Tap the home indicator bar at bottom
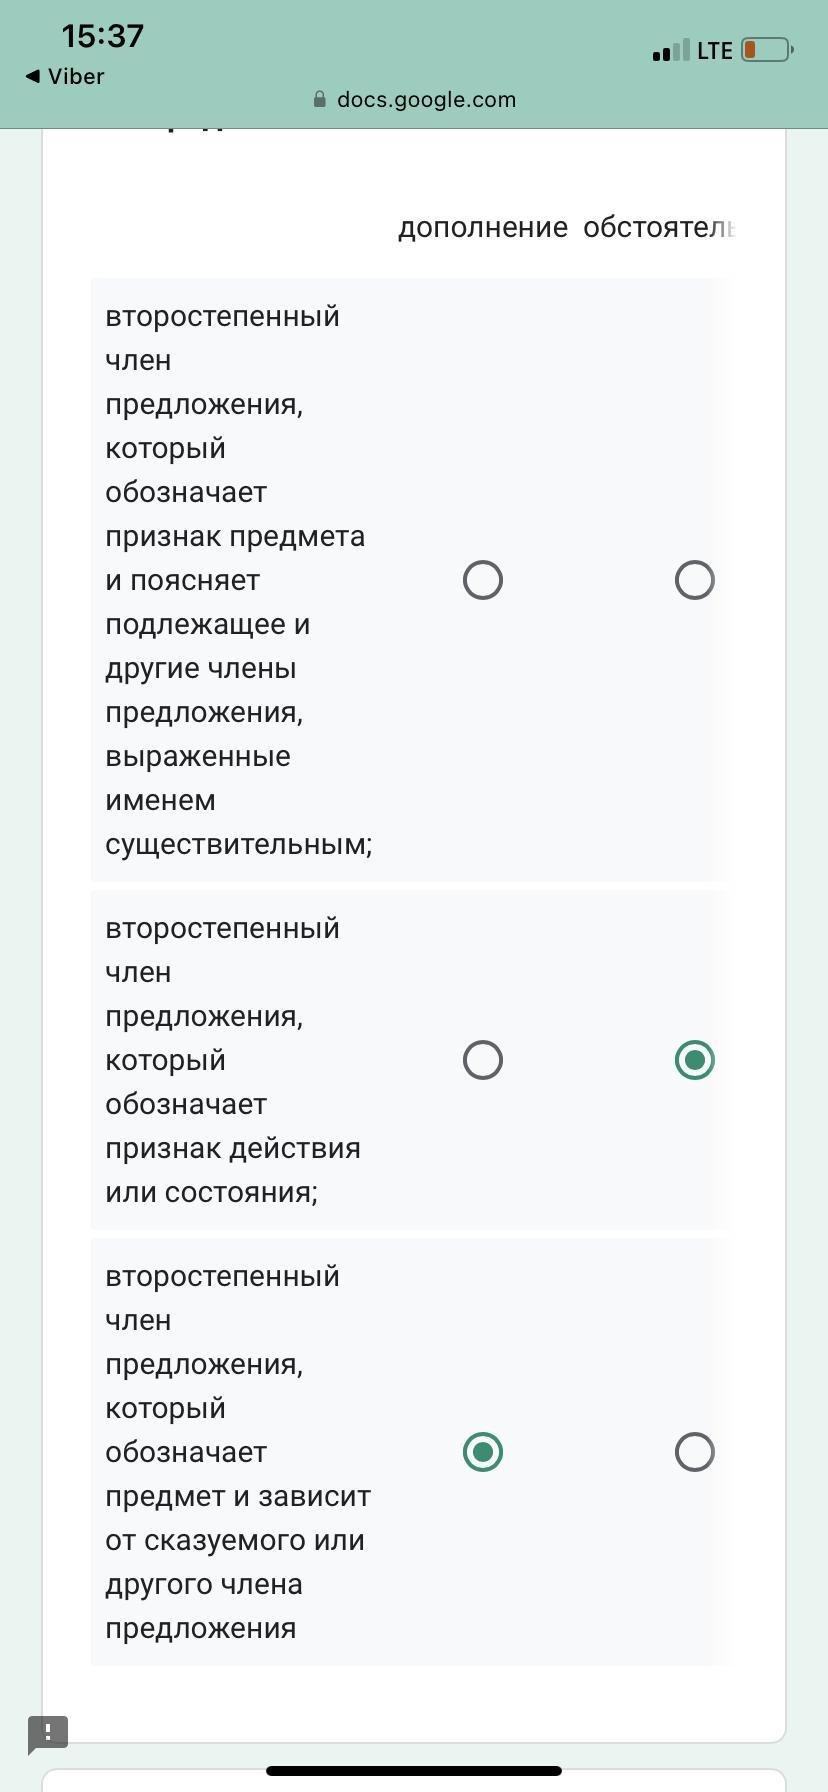 (x=414, y=1770)
